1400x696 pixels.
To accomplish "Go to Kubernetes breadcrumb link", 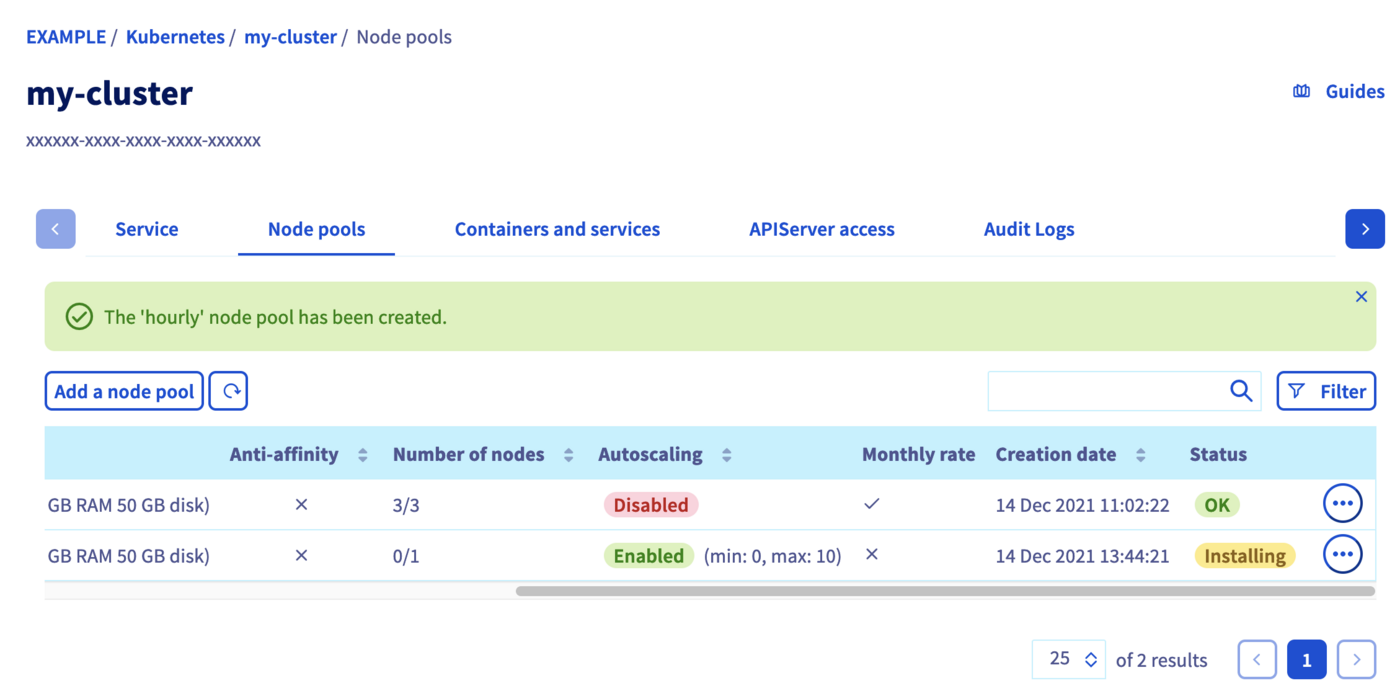I will pyautogui.click(x=175, y=37).
